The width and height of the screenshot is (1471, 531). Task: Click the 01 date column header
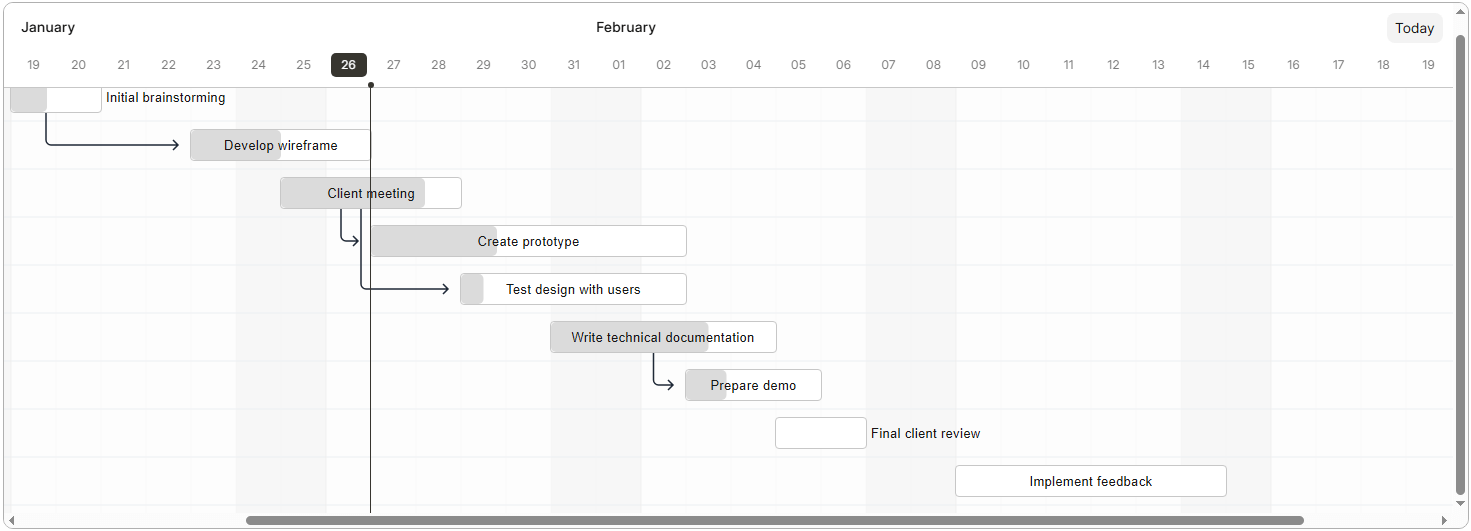tap(618, 65)
